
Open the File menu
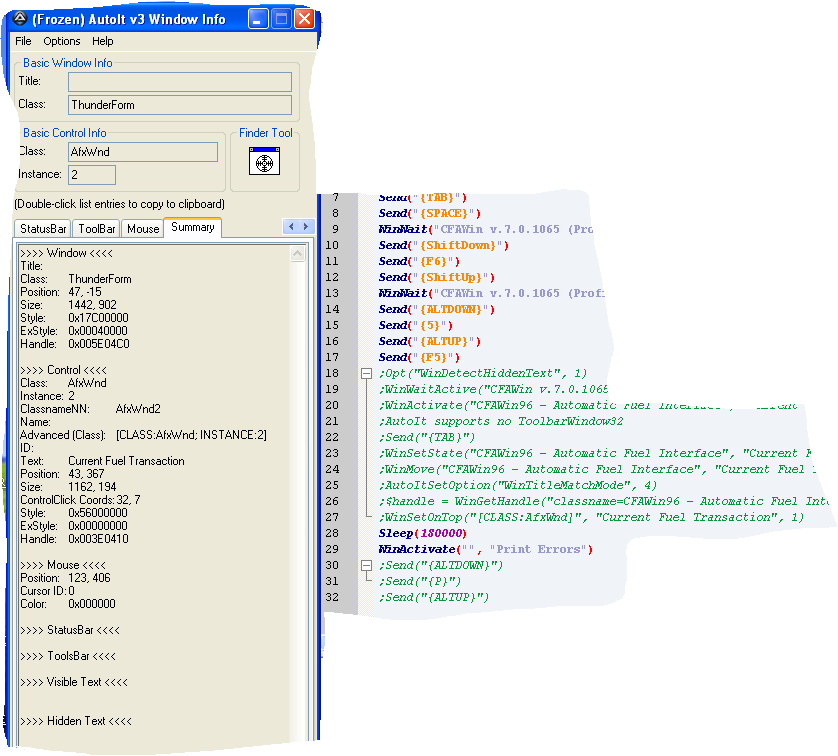click(x=23, y=41)
